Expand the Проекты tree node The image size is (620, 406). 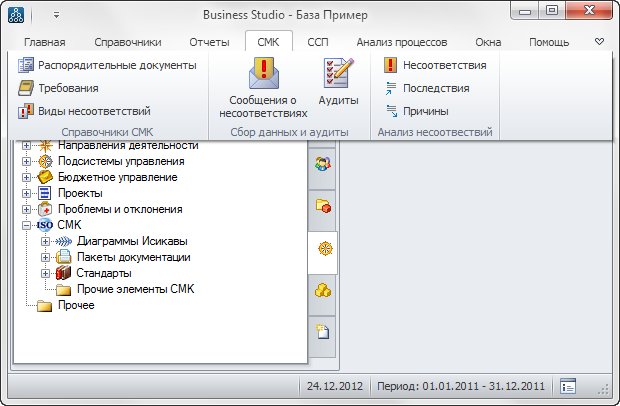coord(26,193)
